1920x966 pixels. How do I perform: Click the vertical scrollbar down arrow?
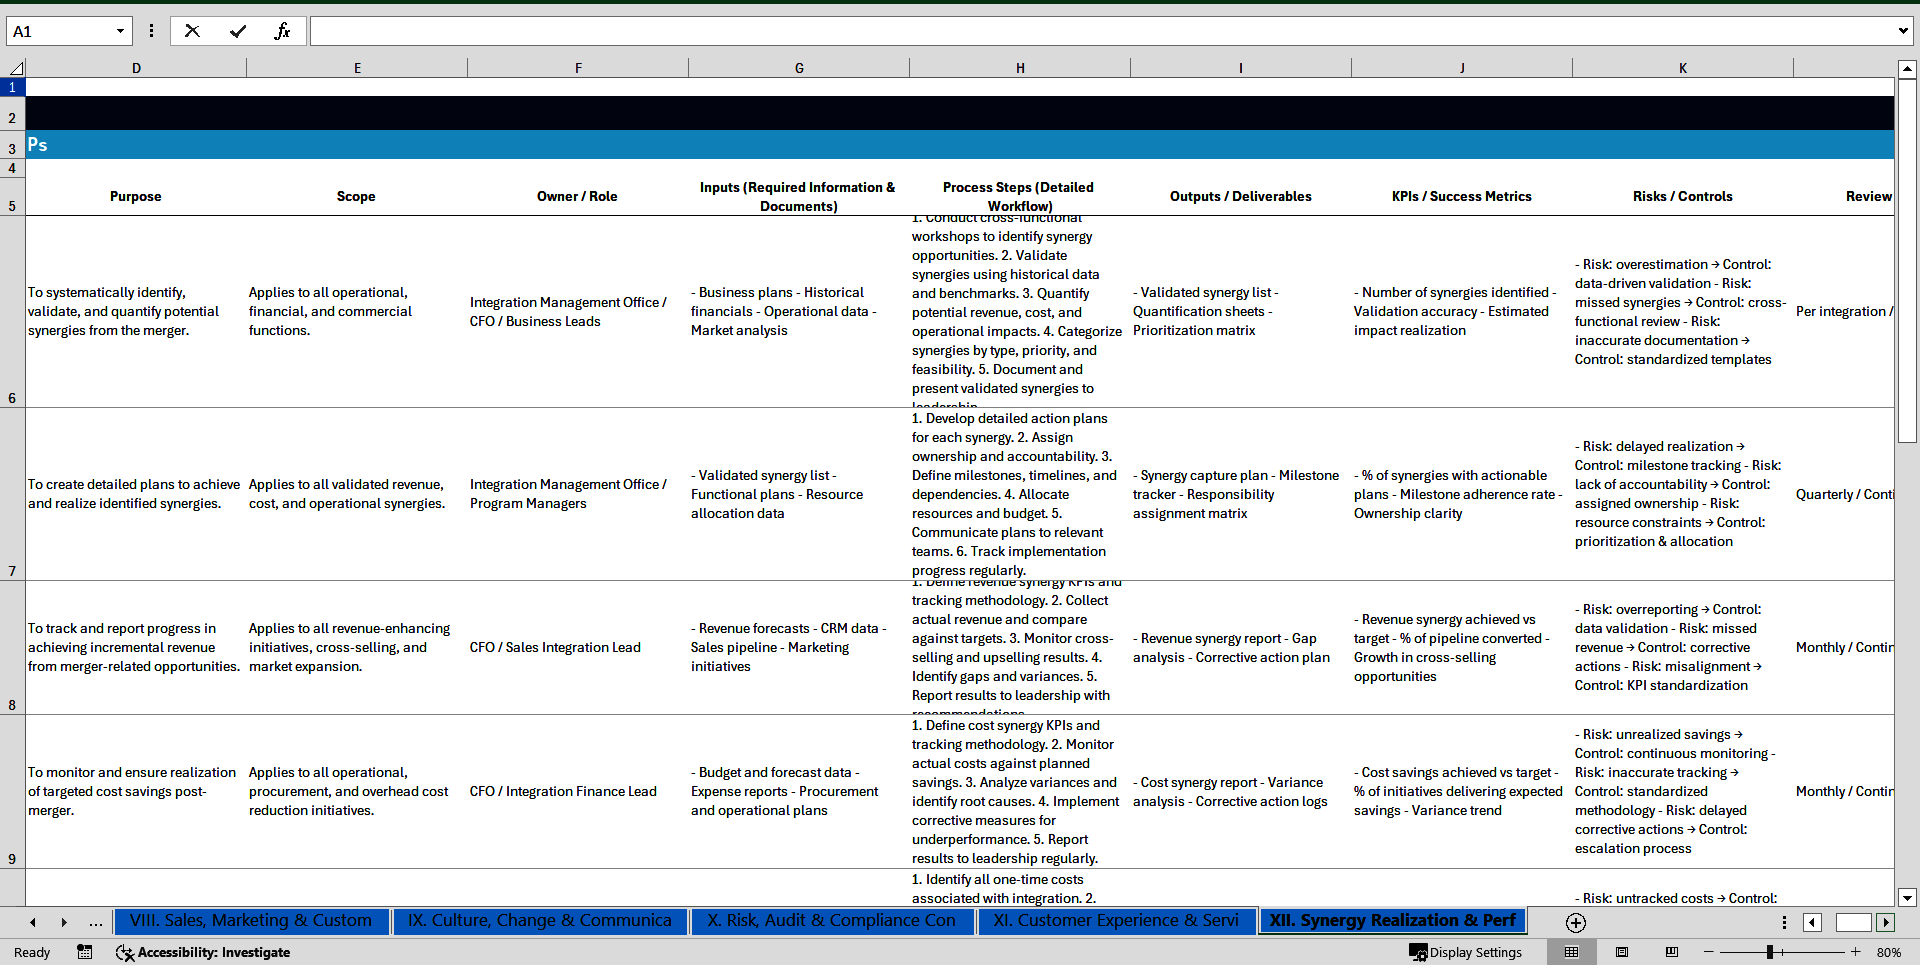pos(1907,897)
